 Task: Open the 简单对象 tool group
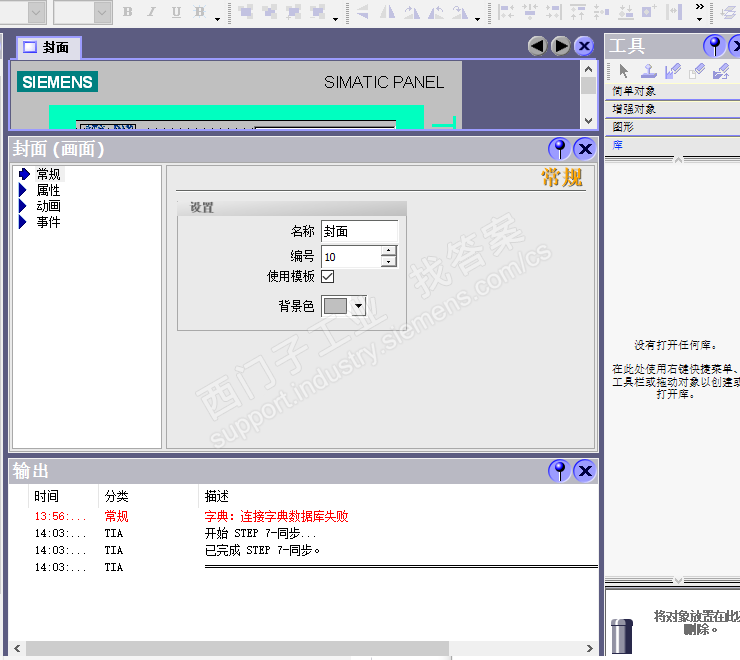click(673, 91)
